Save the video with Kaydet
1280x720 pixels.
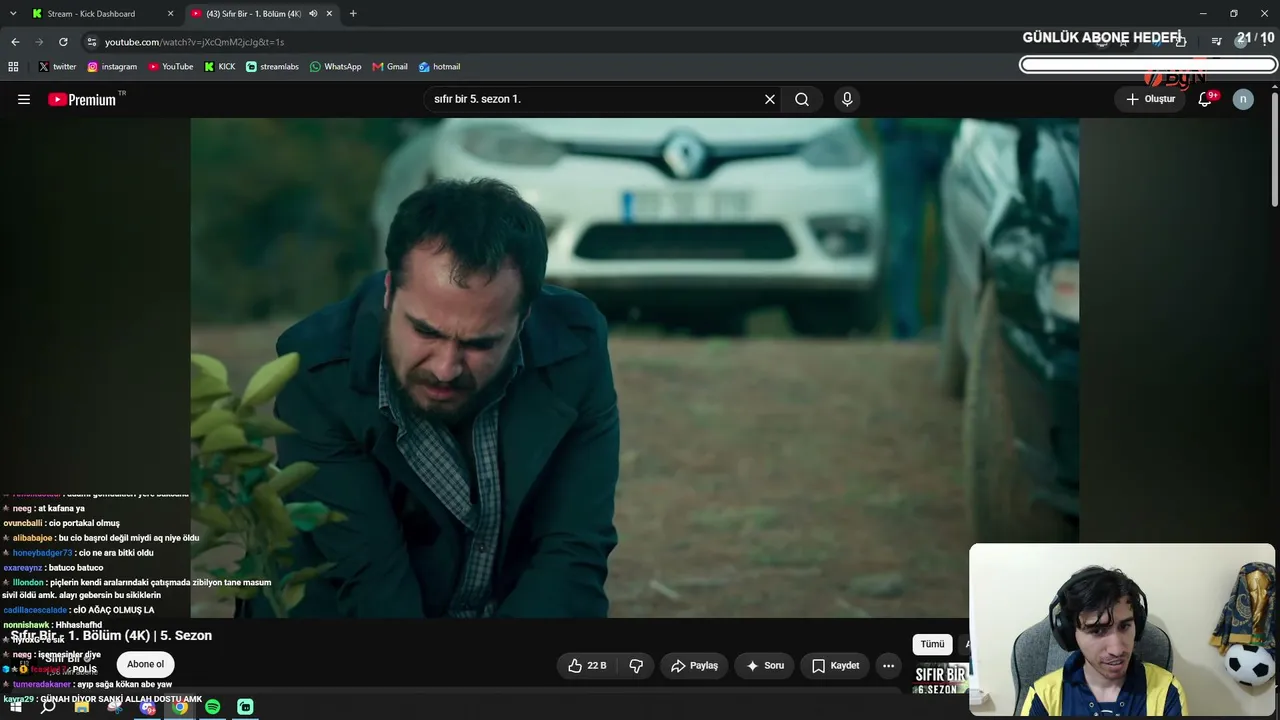pyautogui.click(x=835, y=665)
